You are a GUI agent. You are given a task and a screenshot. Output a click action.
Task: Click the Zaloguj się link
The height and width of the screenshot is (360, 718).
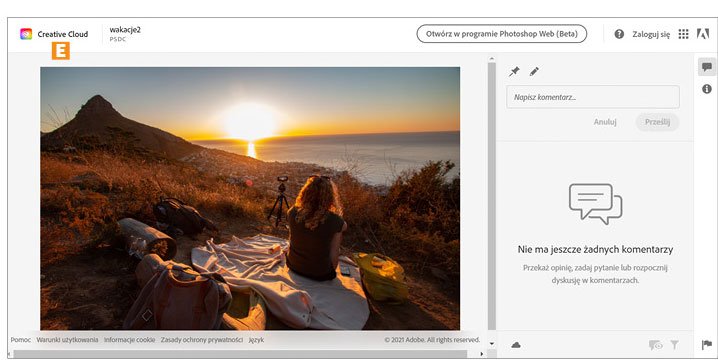(x=651, y=34)
